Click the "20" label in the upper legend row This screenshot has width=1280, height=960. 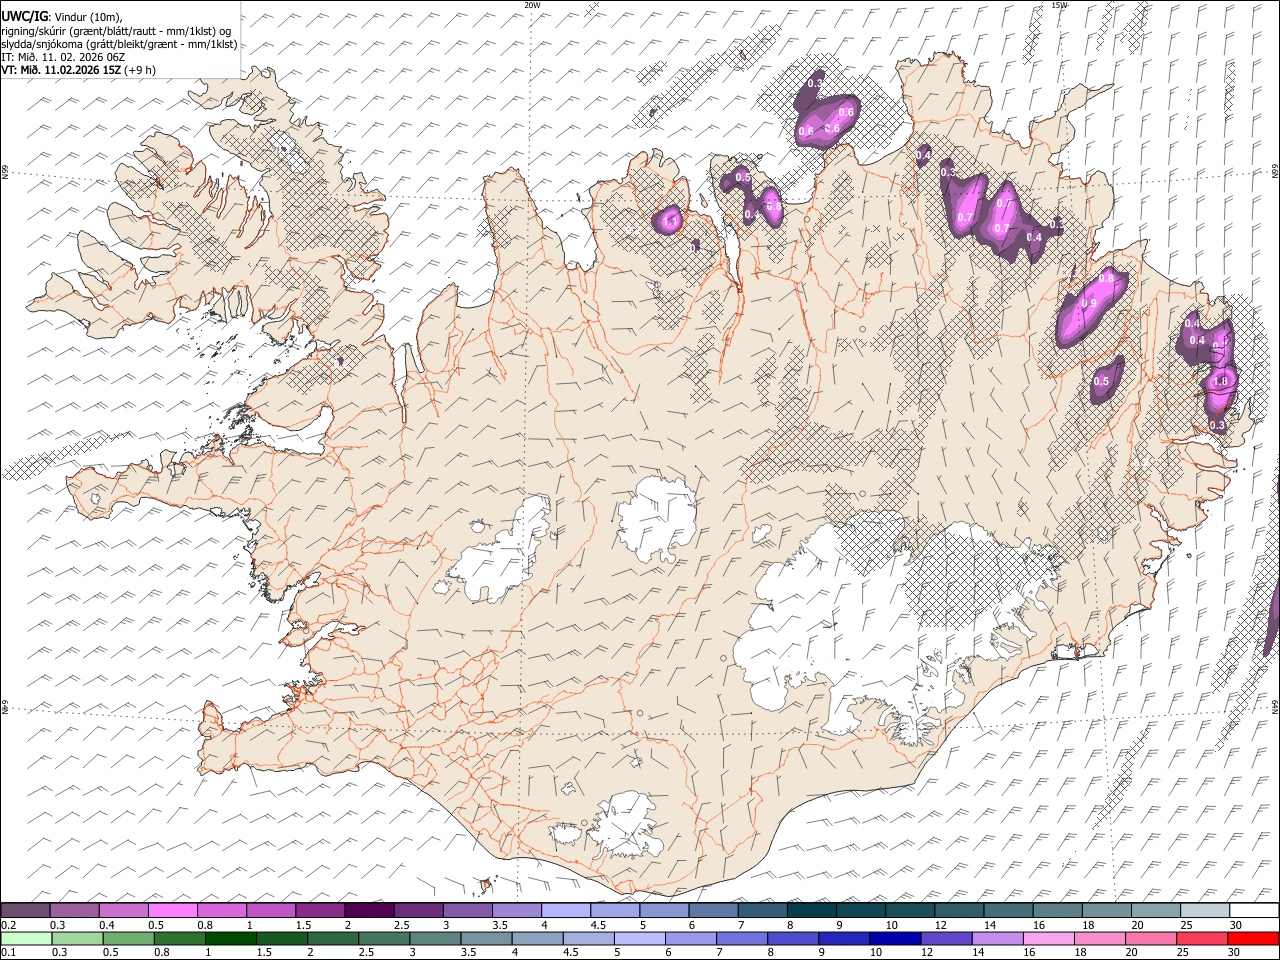1137,925
